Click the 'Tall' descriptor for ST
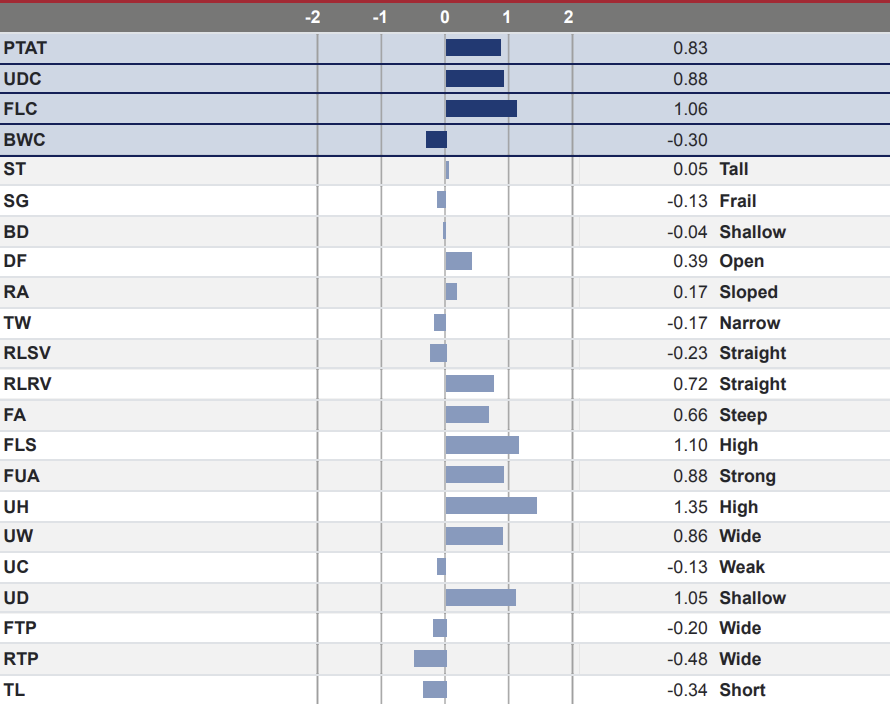 coord(734,170)
